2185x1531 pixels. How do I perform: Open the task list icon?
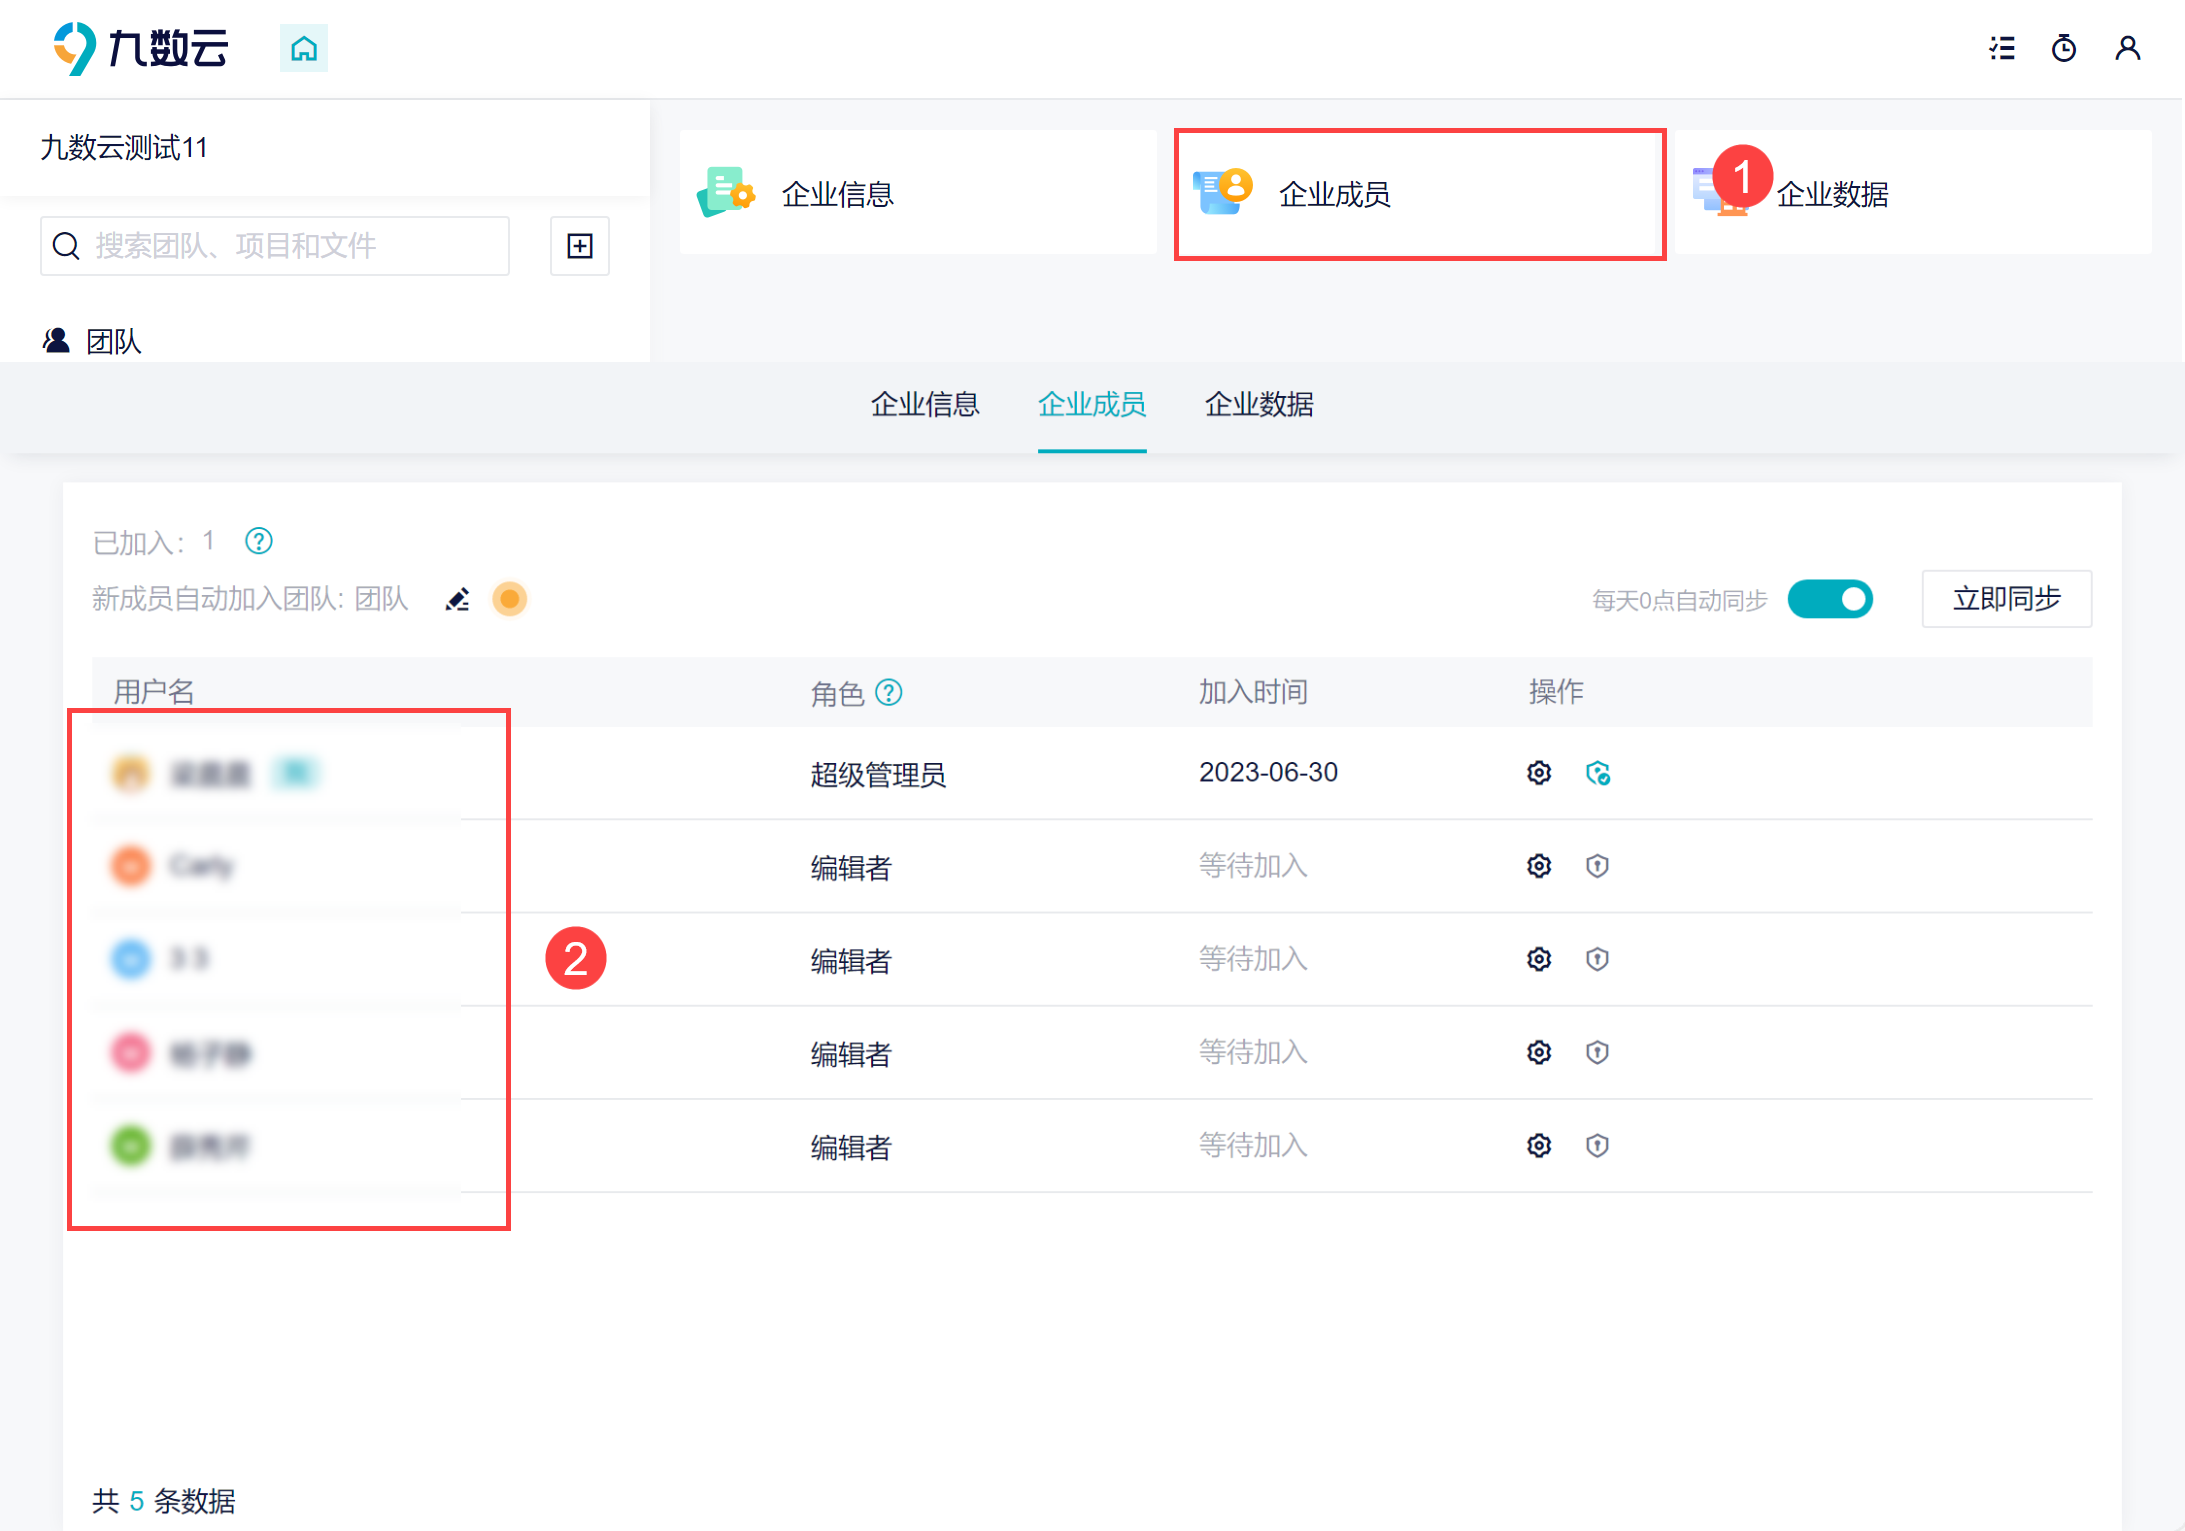[x=2002, y=48]
